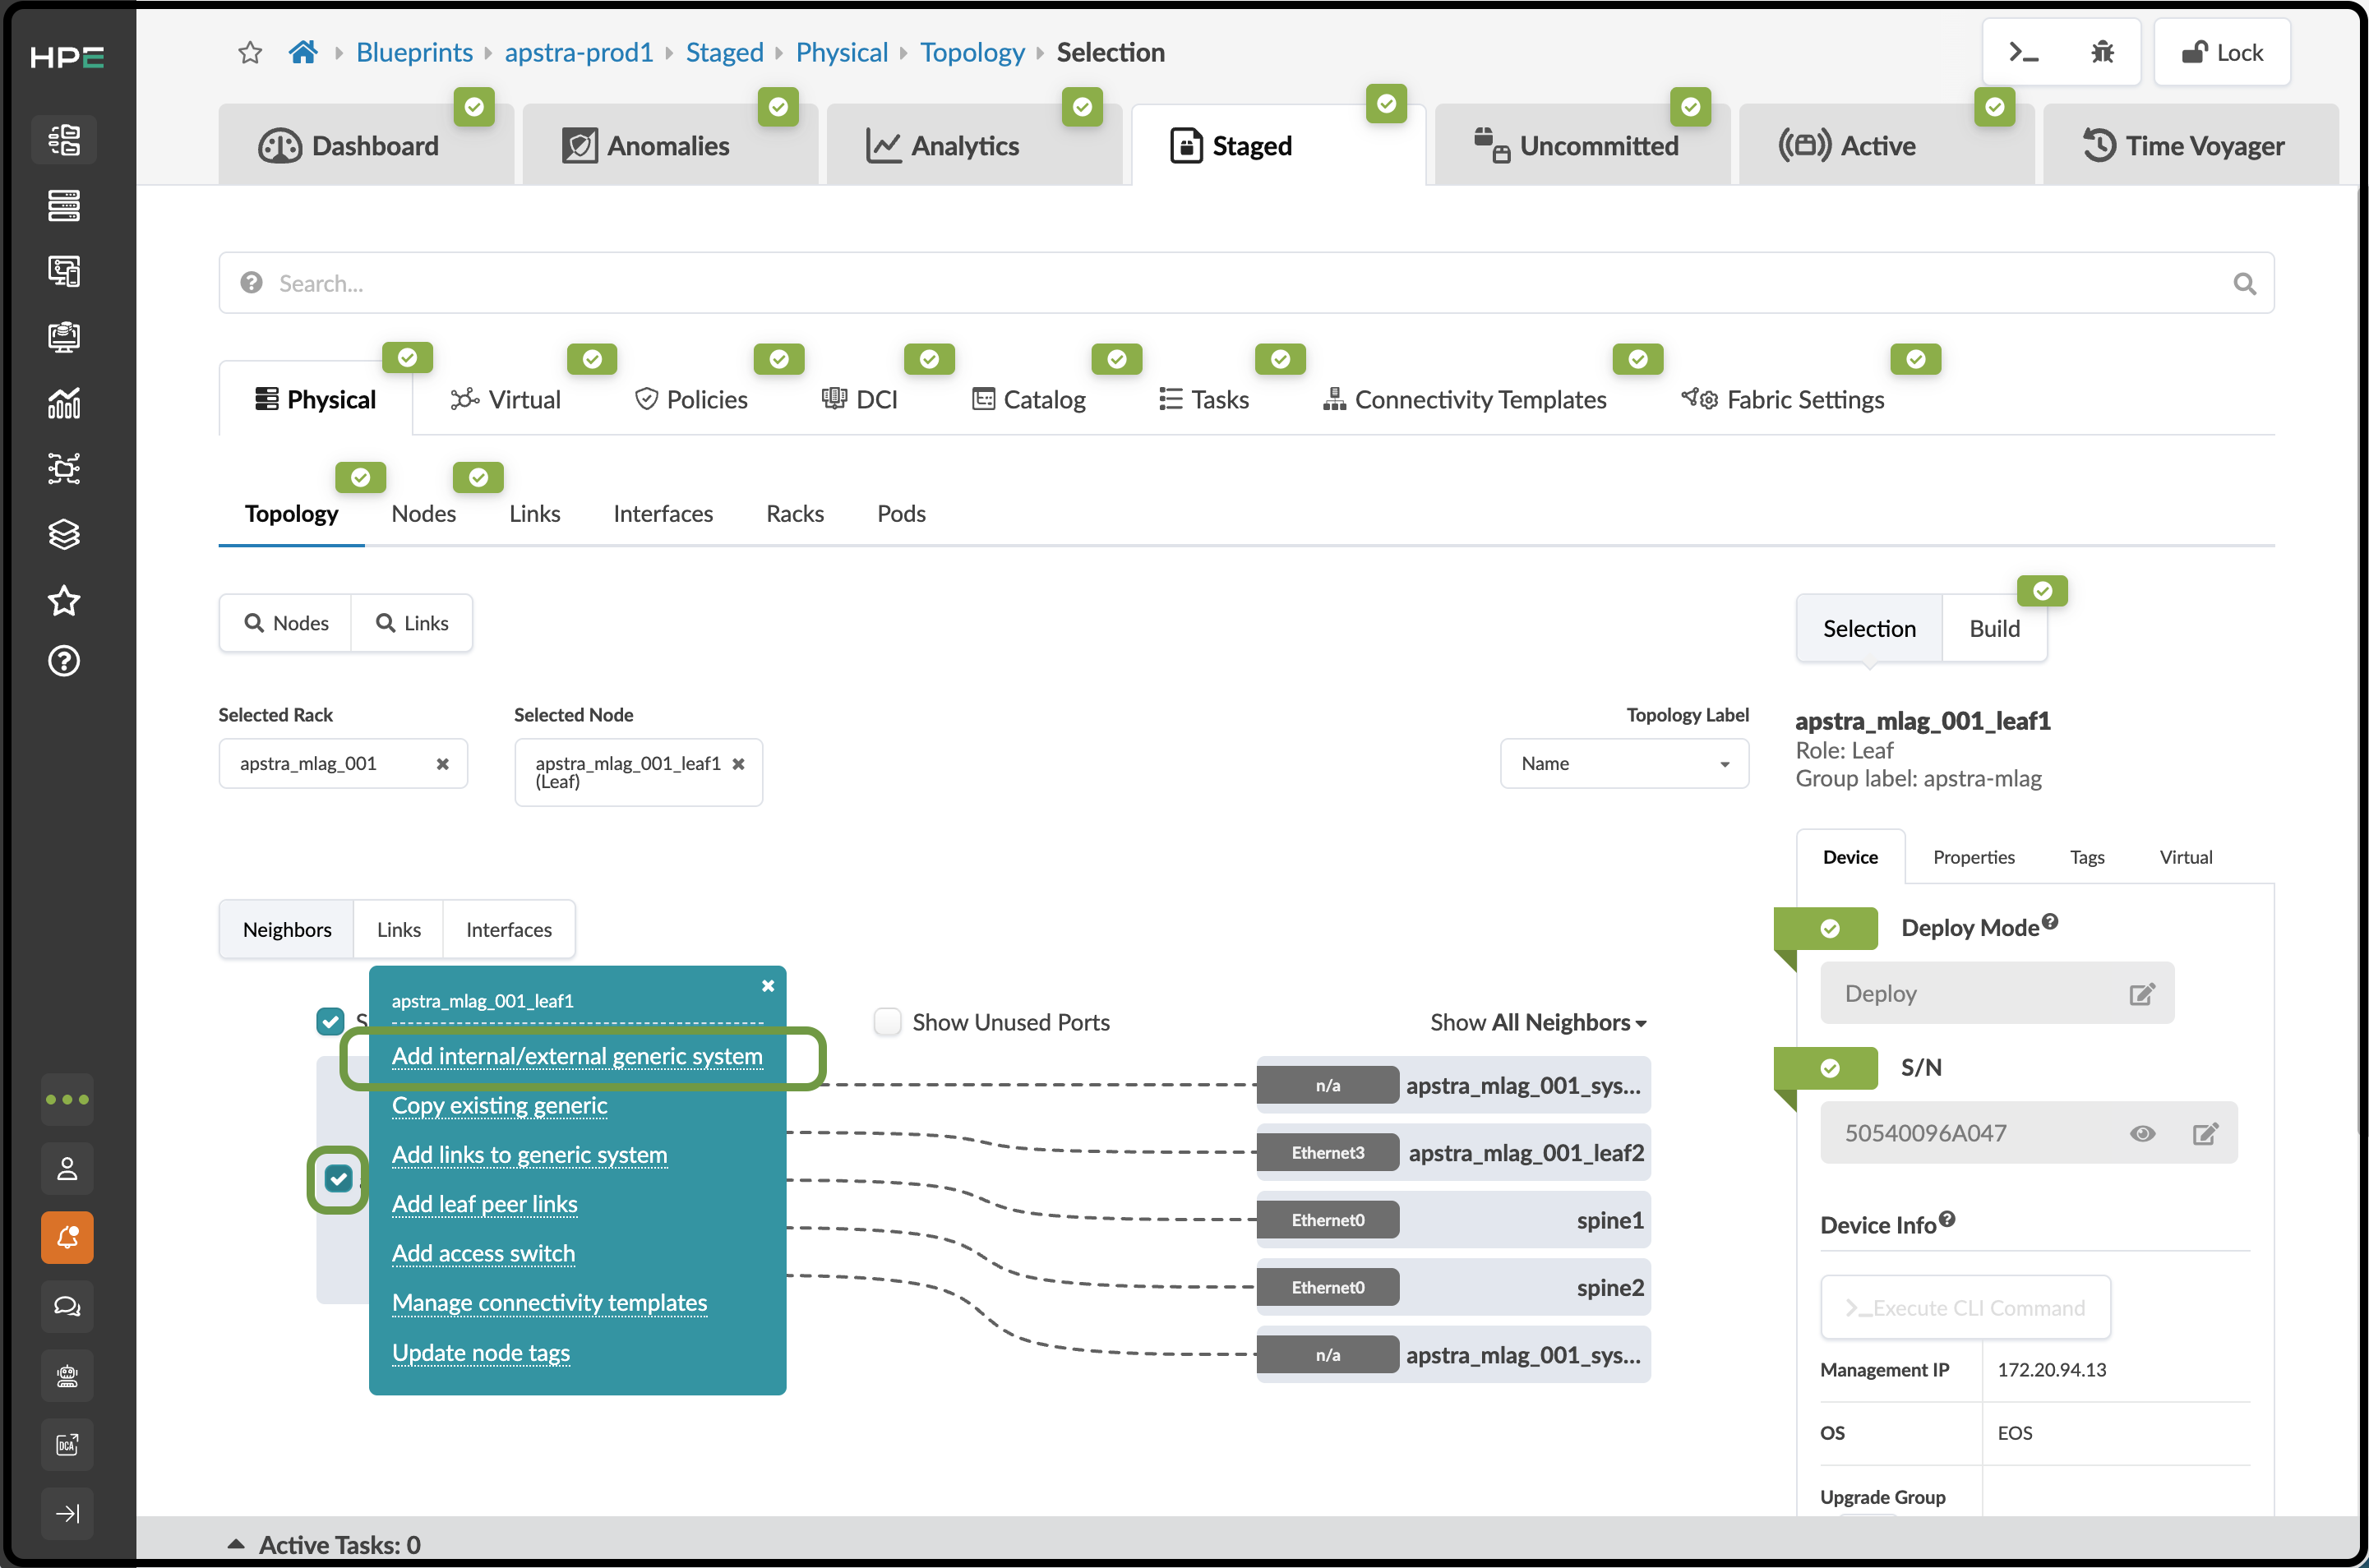Click Update node tags link
Viewport: 2369px width, 1568px height.
point(481,1353)
